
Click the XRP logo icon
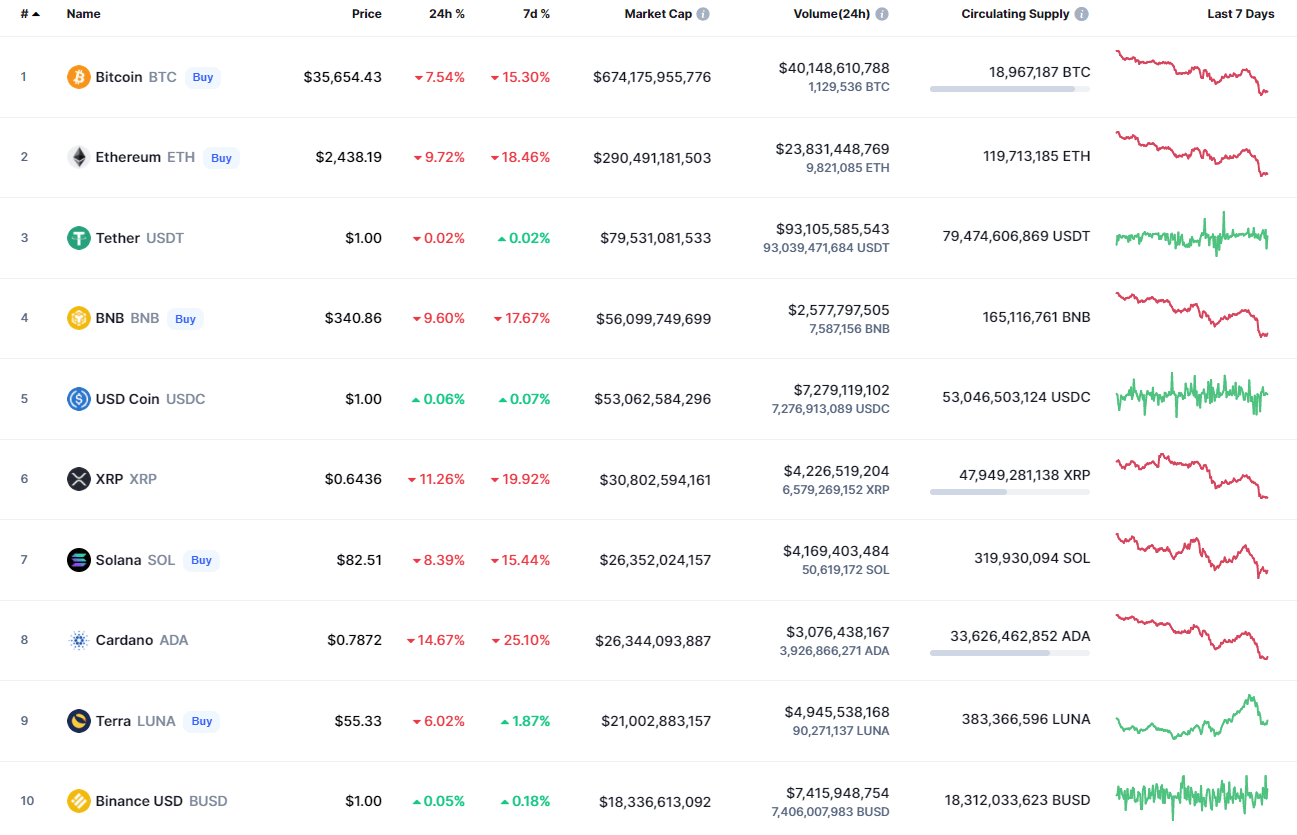click(78, 479)
